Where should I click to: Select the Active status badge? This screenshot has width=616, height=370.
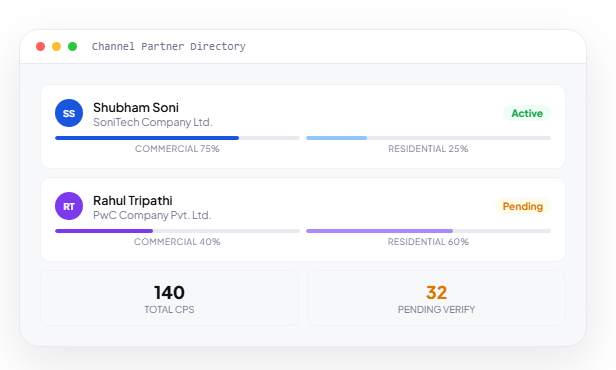527,113
